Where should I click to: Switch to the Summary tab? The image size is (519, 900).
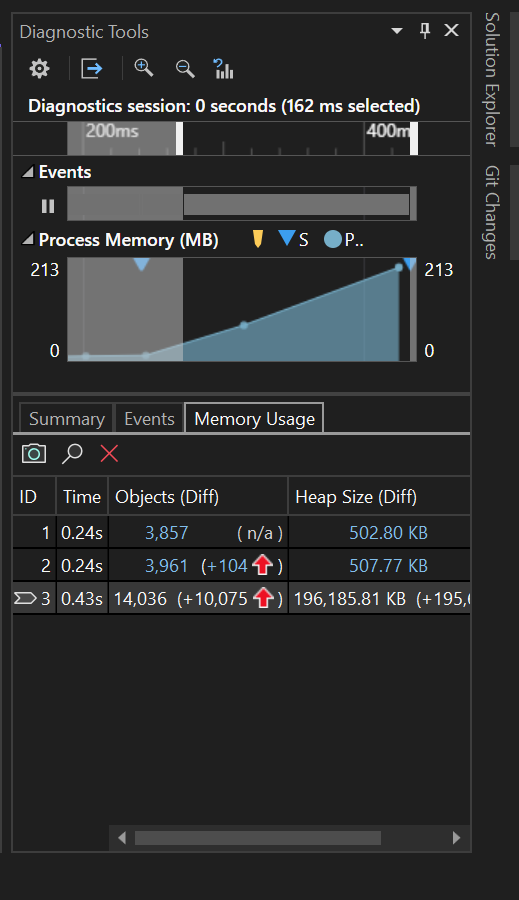(67, 419)
